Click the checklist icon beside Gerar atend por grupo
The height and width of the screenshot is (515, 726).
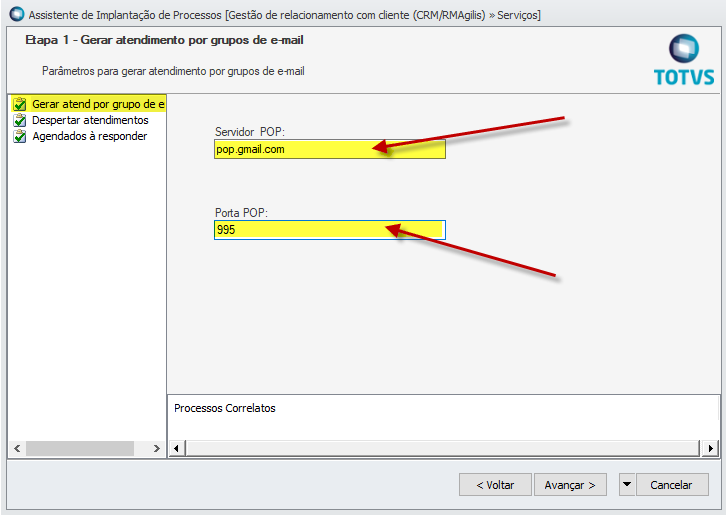[19, 104]
